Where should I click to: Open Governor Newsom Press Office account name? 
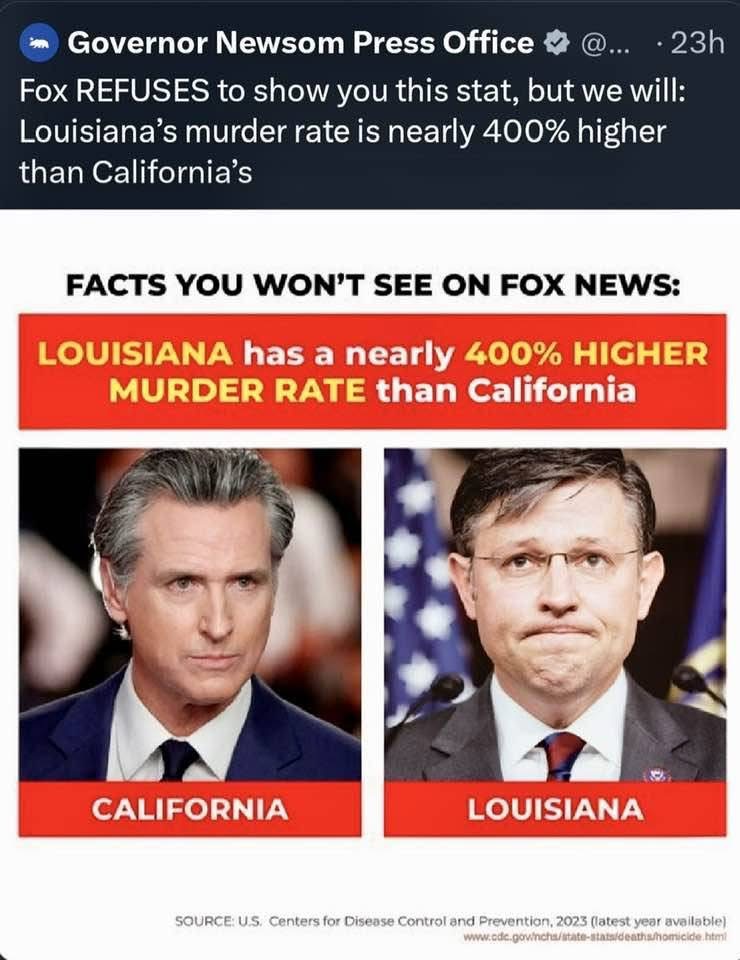(x=301, y=43)
